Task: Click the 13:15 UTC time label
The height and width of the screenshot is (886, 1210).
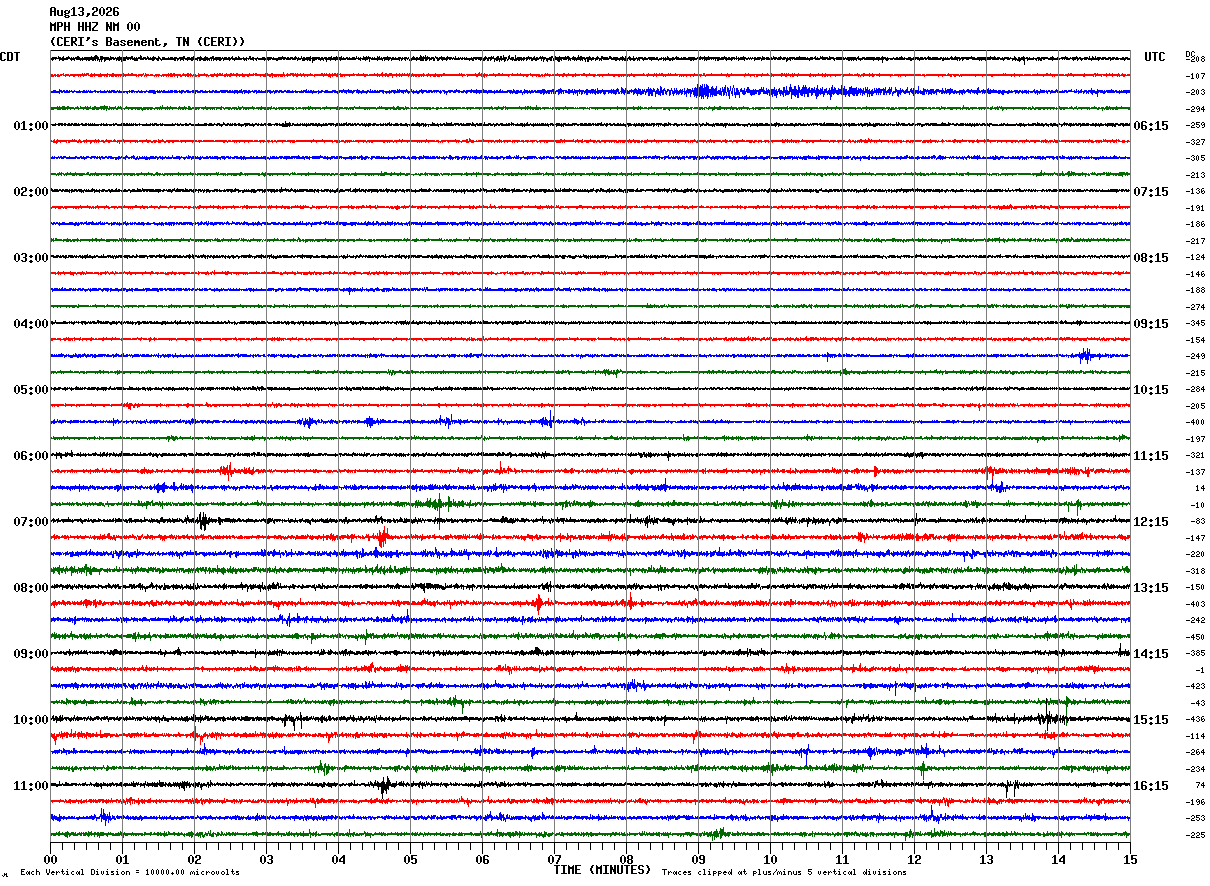Action: pos(1151,588)
